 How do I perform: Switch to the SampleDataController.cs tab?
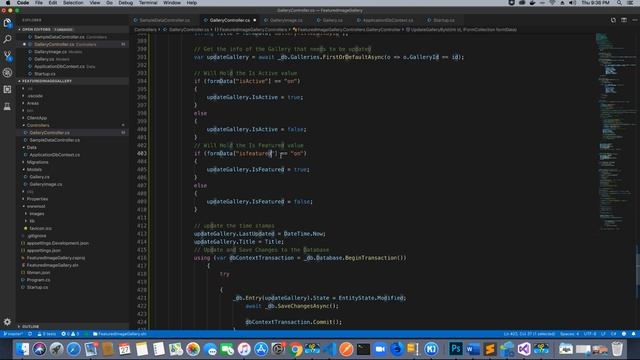click(163, 20)
